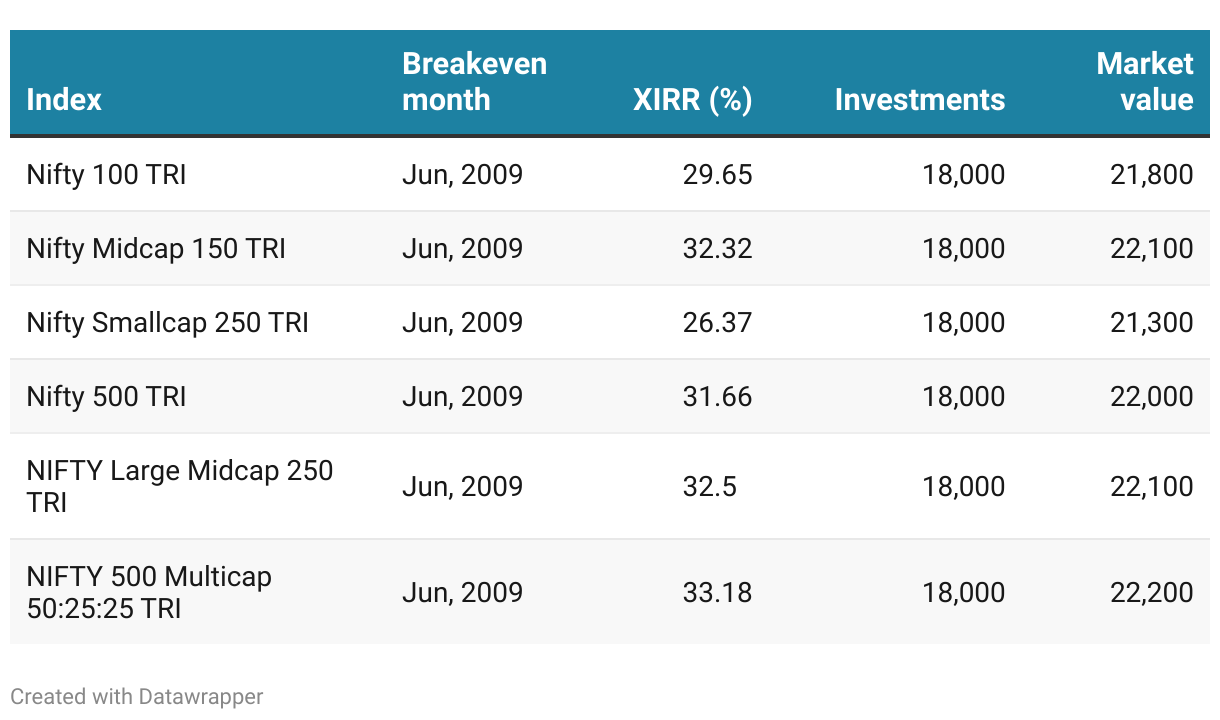
Task: Click the 31.66 XIRR value
Action: click(717, 397)
